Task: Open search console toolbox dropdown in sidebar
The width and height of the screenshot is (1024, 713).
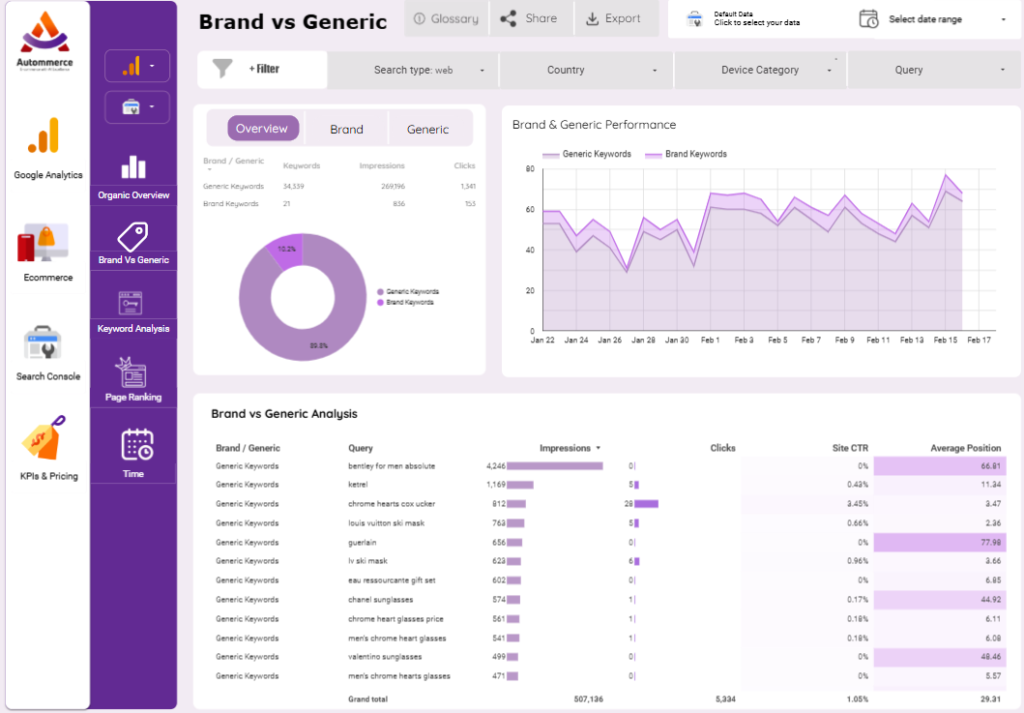Action: pos(137,107)
